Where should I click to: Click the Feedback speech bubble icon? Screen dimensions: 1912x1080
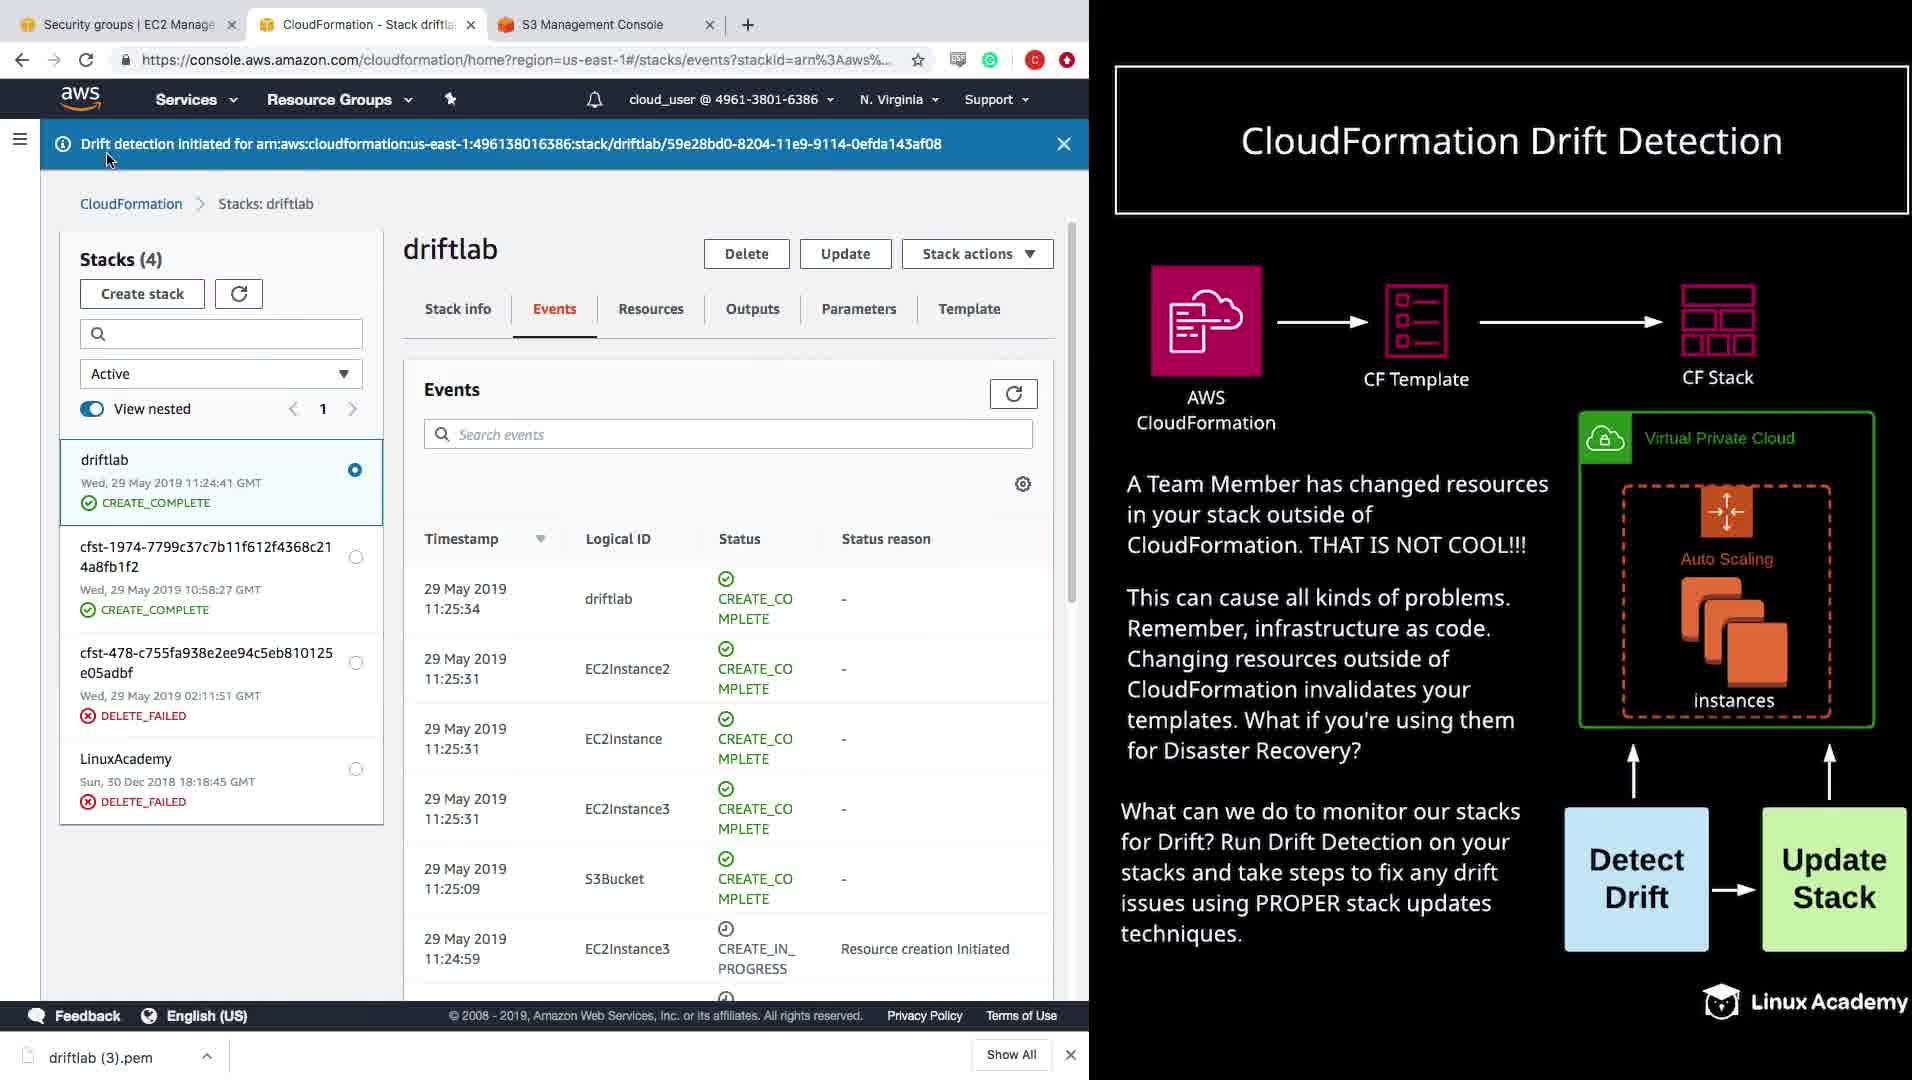click(x=37, y=1016)
